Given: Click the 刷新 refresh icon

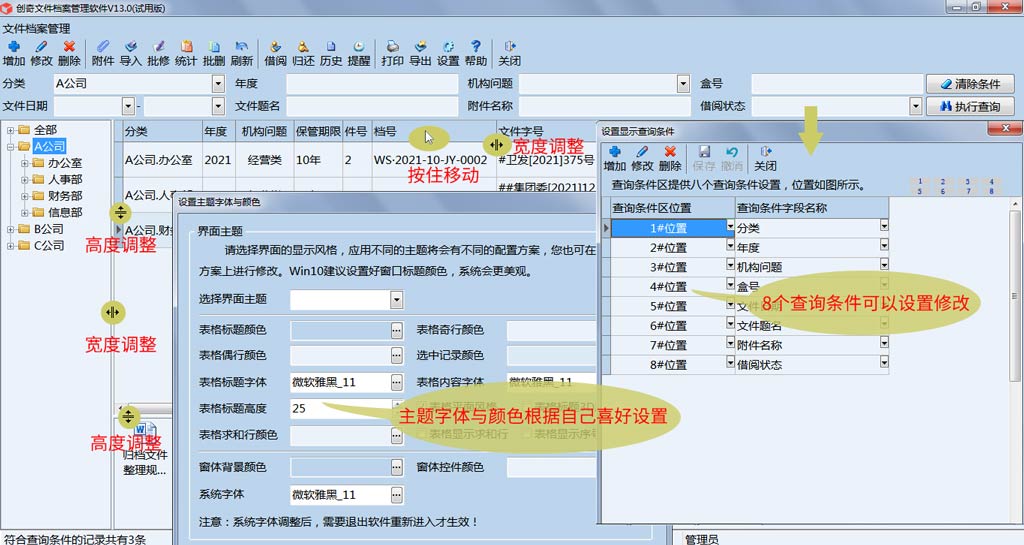Looking at the screenshot, I should click(242, 47).
